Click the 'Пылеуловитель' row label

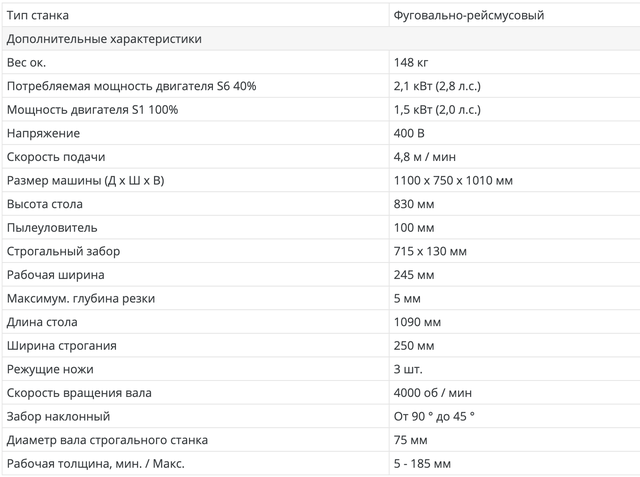(52, 227)
